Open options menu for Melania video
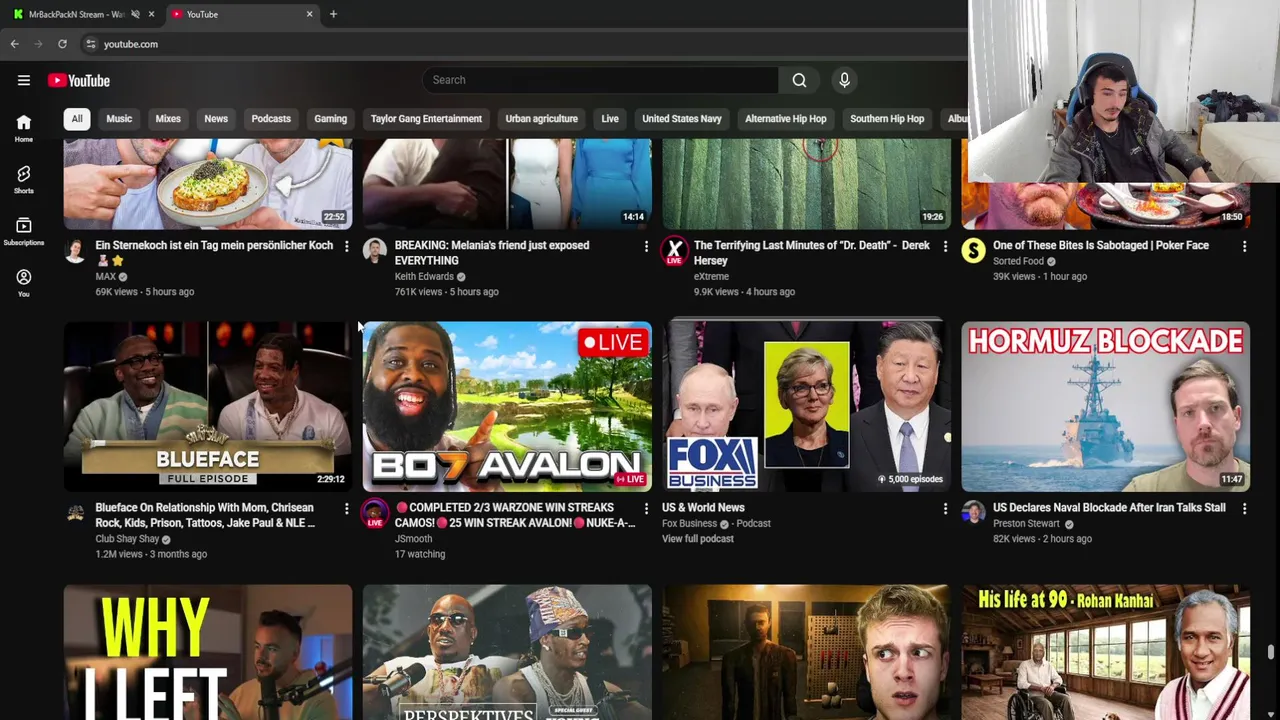1280x720 pixels. click(x=645, y=246)
